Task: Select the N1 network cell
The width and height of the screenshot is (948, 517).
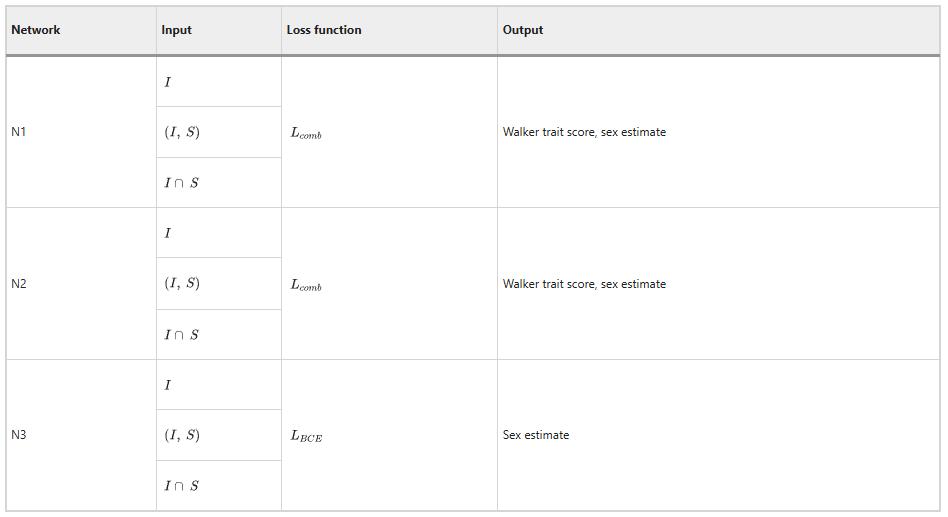Action: click(19, 132)
